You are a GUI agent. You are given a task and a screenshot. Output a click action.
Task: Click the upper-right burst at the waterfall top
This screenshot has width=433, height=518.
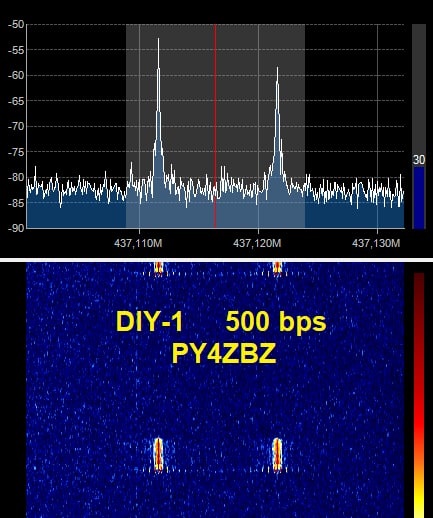pos(277,269)
